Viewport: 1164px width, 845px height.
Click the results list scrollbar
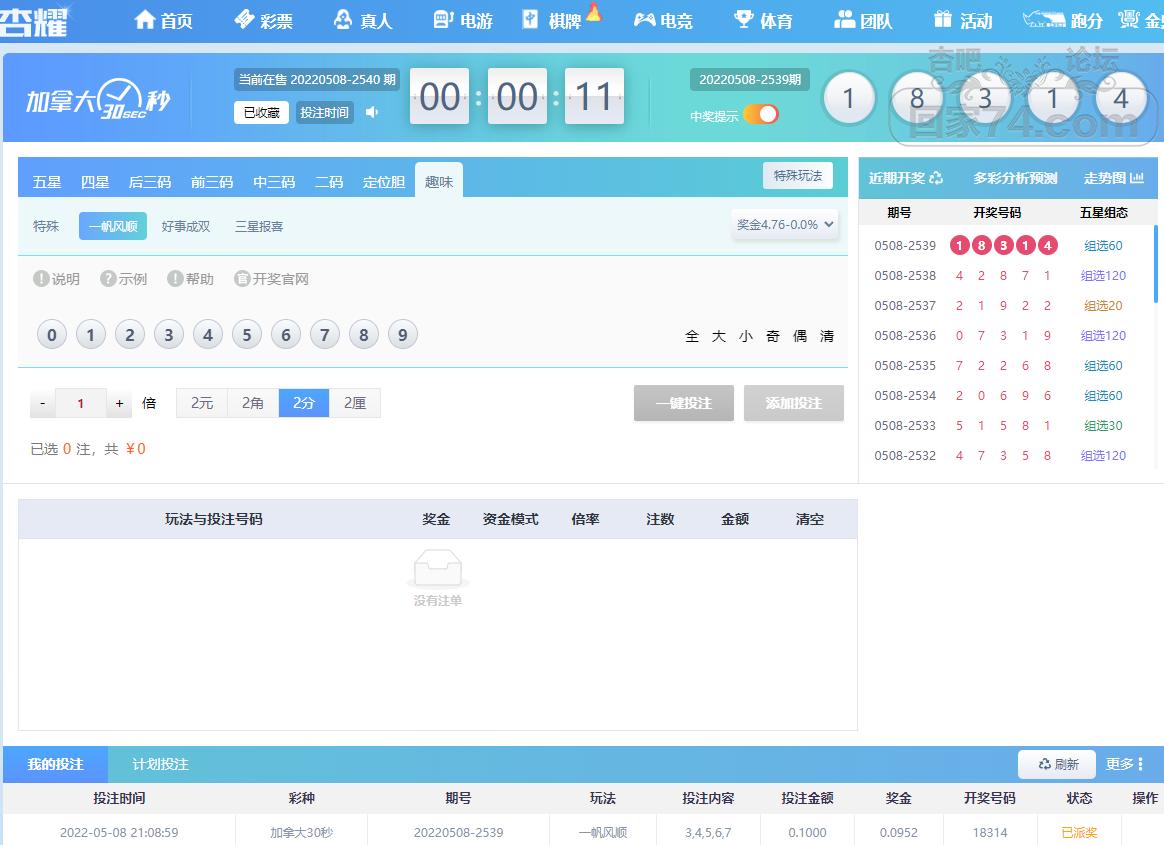click(1154, 264)
